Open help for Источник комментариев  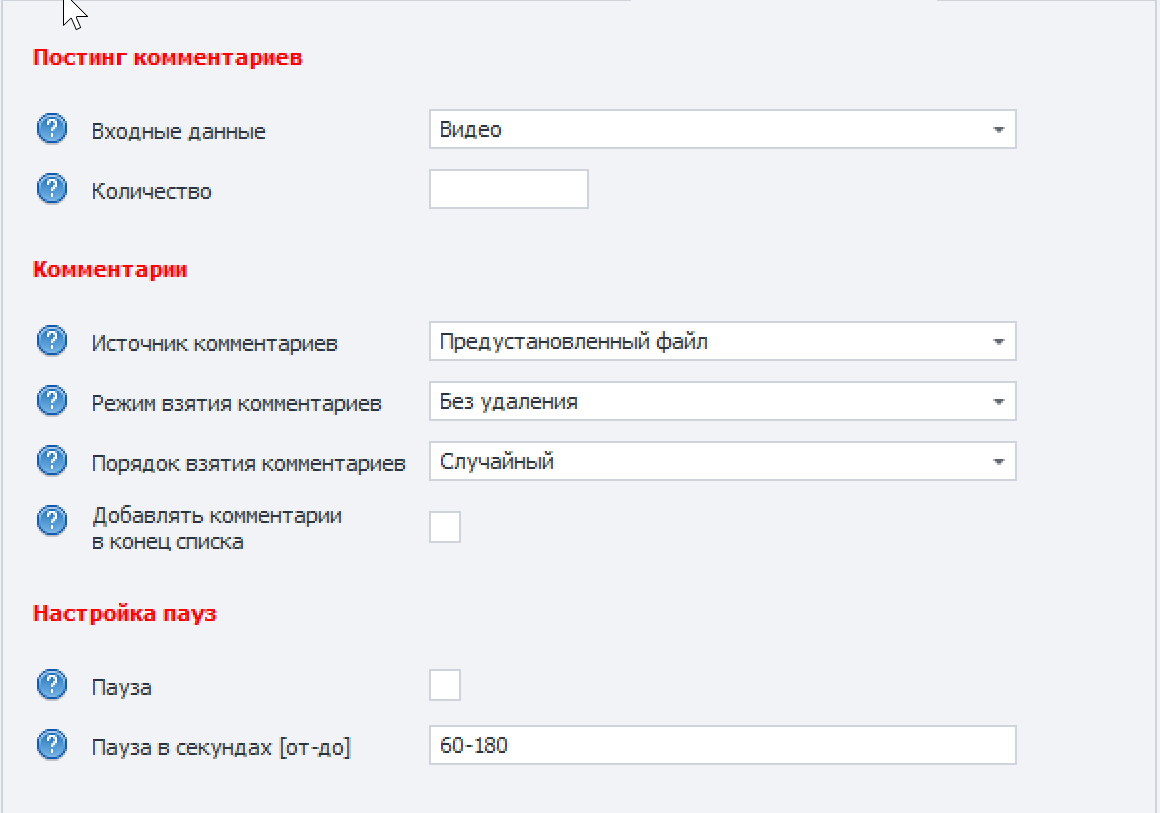[52, 342]
